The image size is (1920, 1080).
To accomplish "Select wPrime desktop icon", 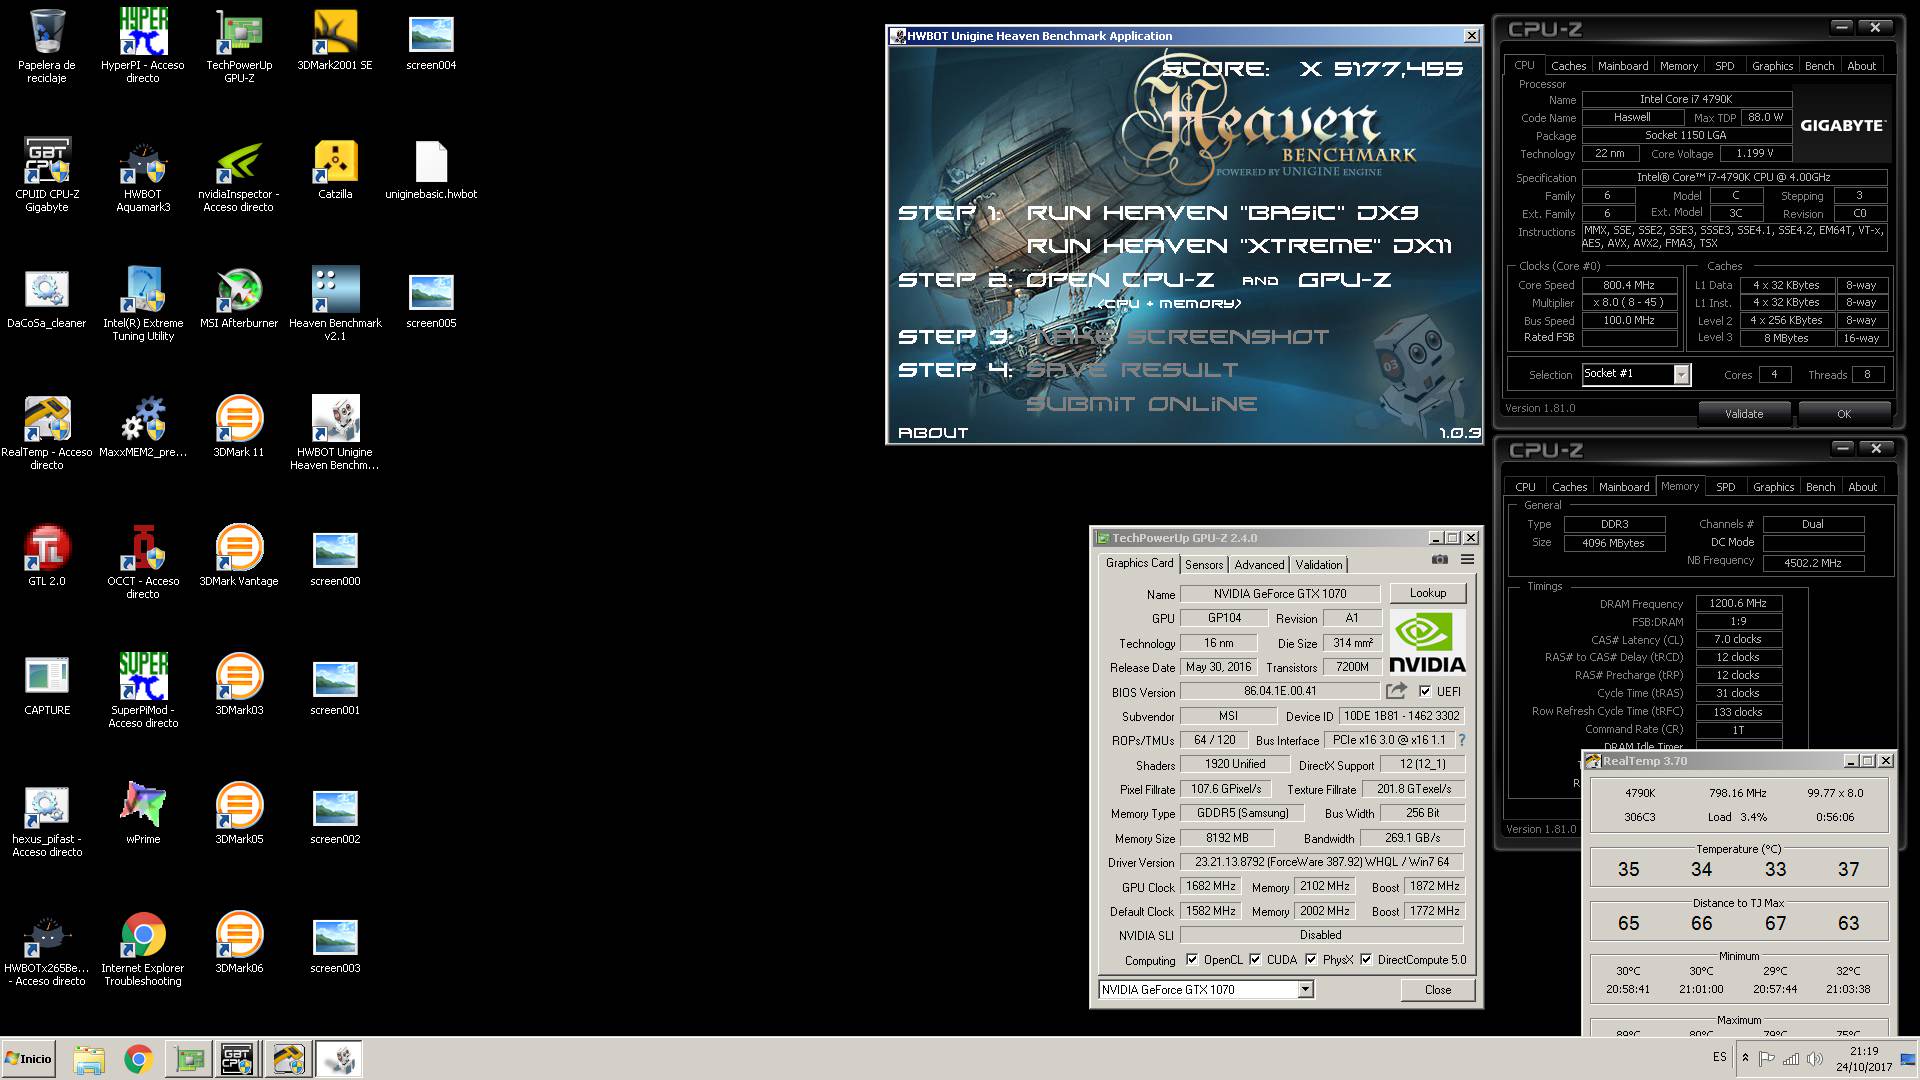I will (x=143, y=813).
